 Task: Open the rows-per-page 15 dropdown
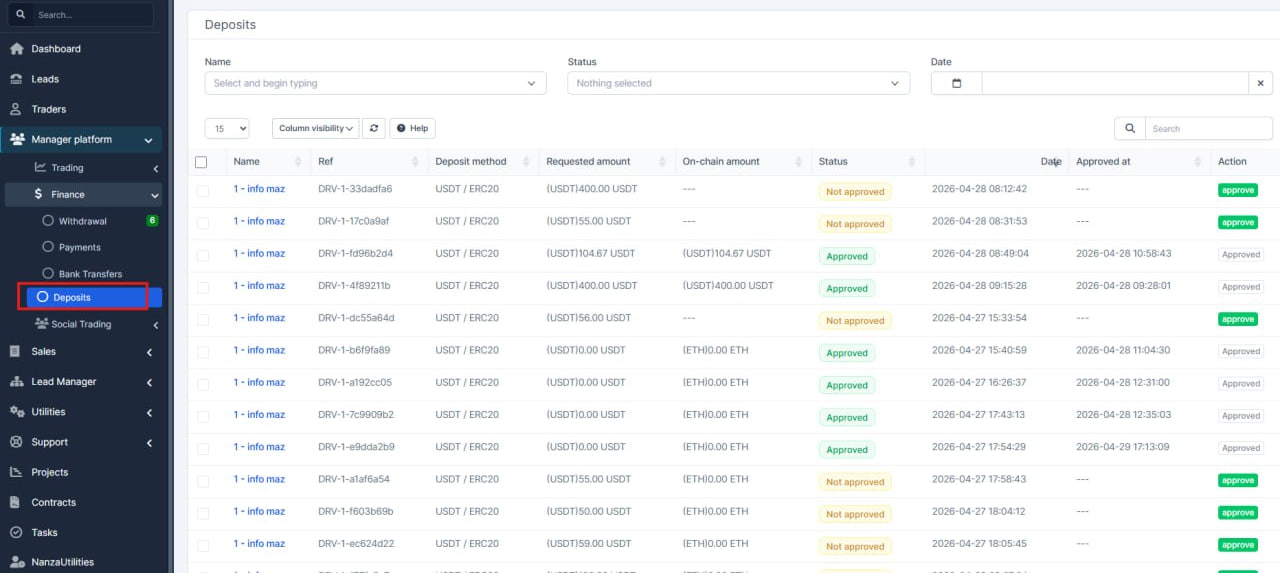pos(227,128)
